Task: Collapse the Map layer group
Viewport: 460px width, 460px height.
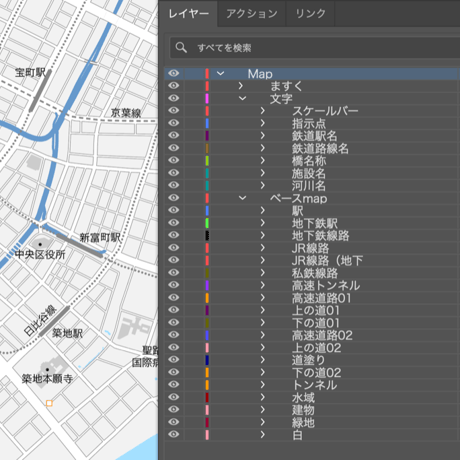Action: pyautogui.click(x=220, y=73)
